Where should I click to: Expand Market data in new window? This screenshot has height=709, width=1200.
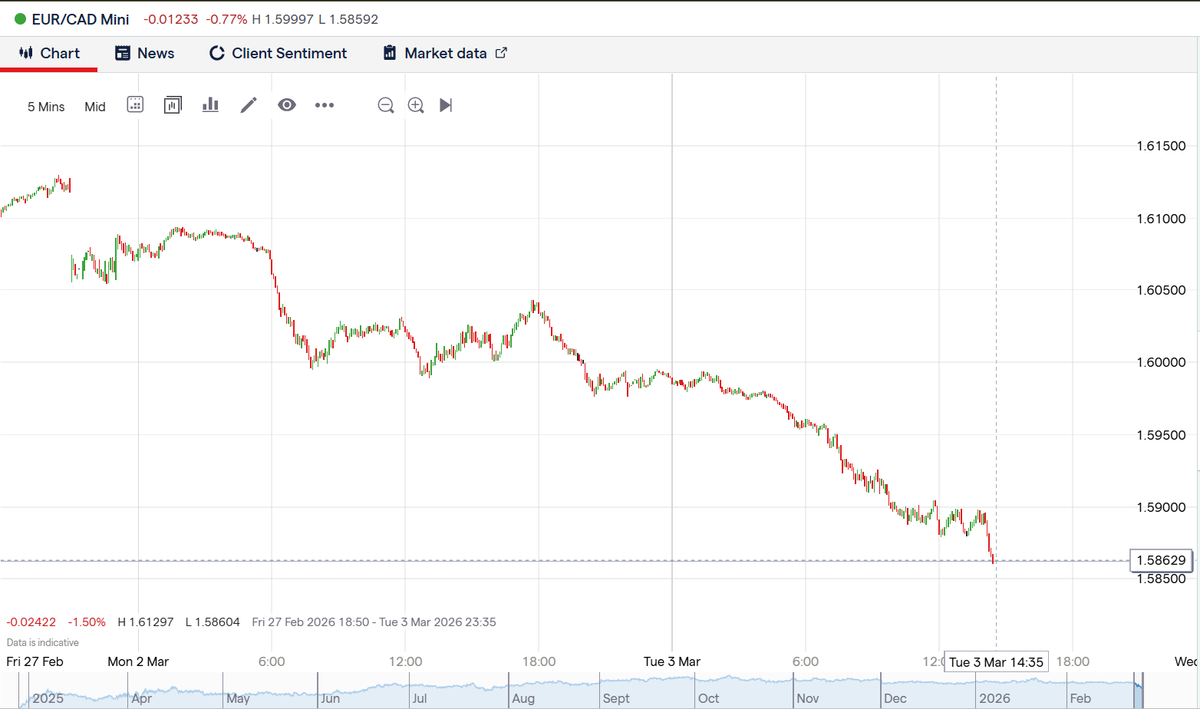(x=500, y=53)
